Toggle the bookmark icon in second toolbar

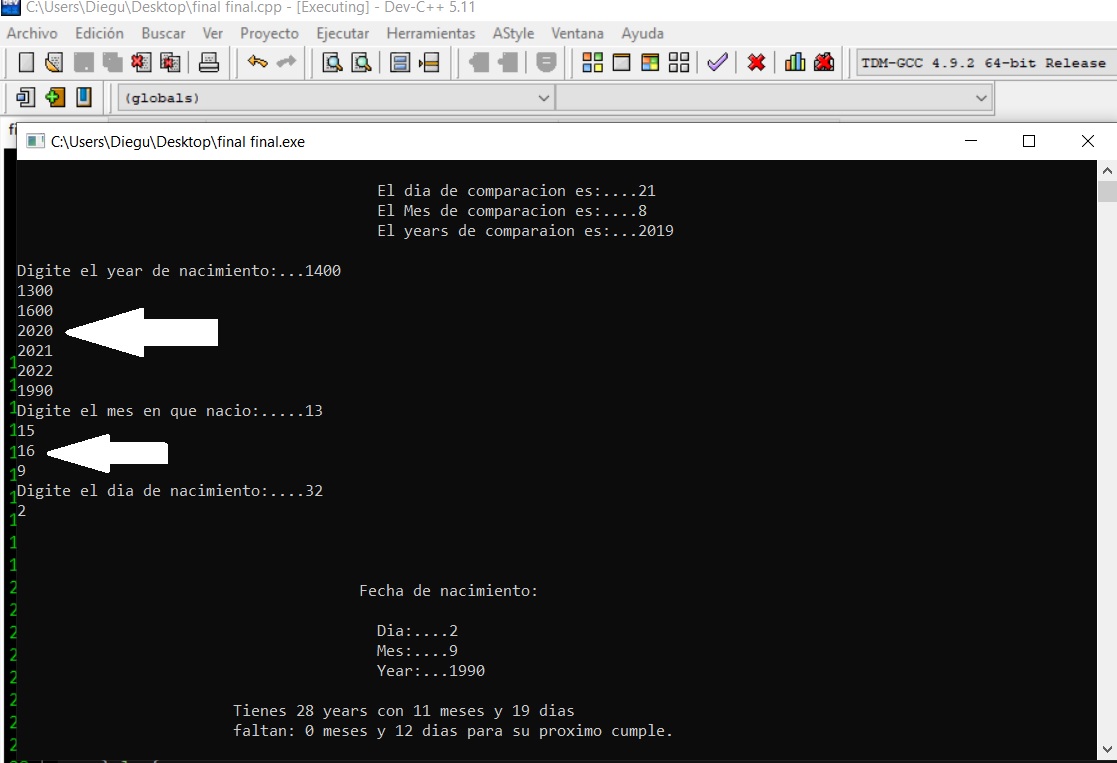(83, 97)
